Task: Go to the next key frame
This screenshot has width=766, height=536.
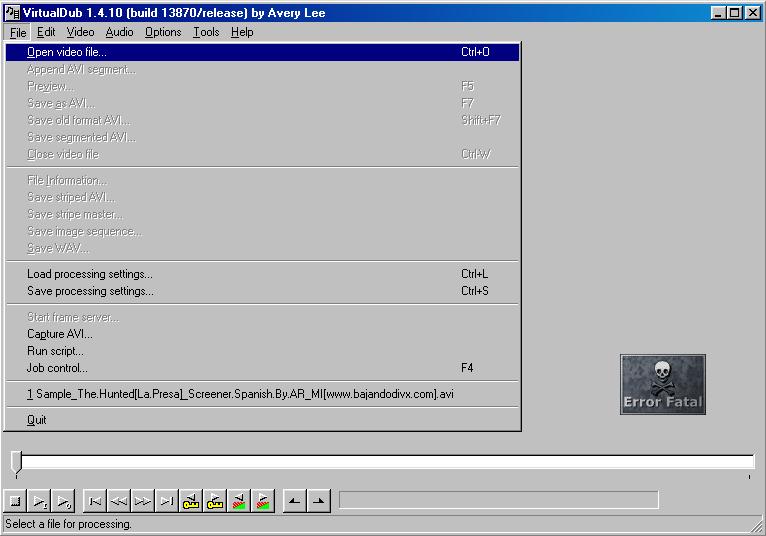Action: click(x=214, y=501)
